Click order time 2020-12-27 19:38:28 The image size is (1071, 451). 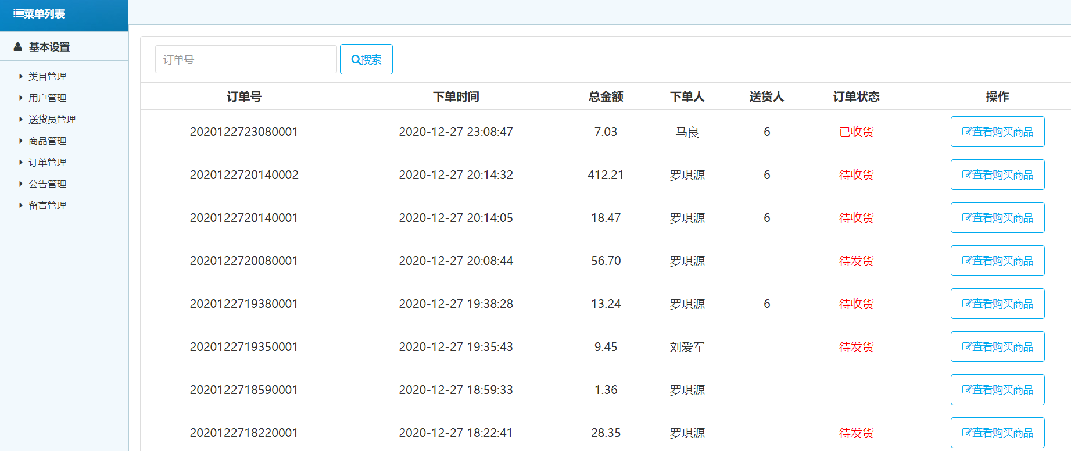456,304
